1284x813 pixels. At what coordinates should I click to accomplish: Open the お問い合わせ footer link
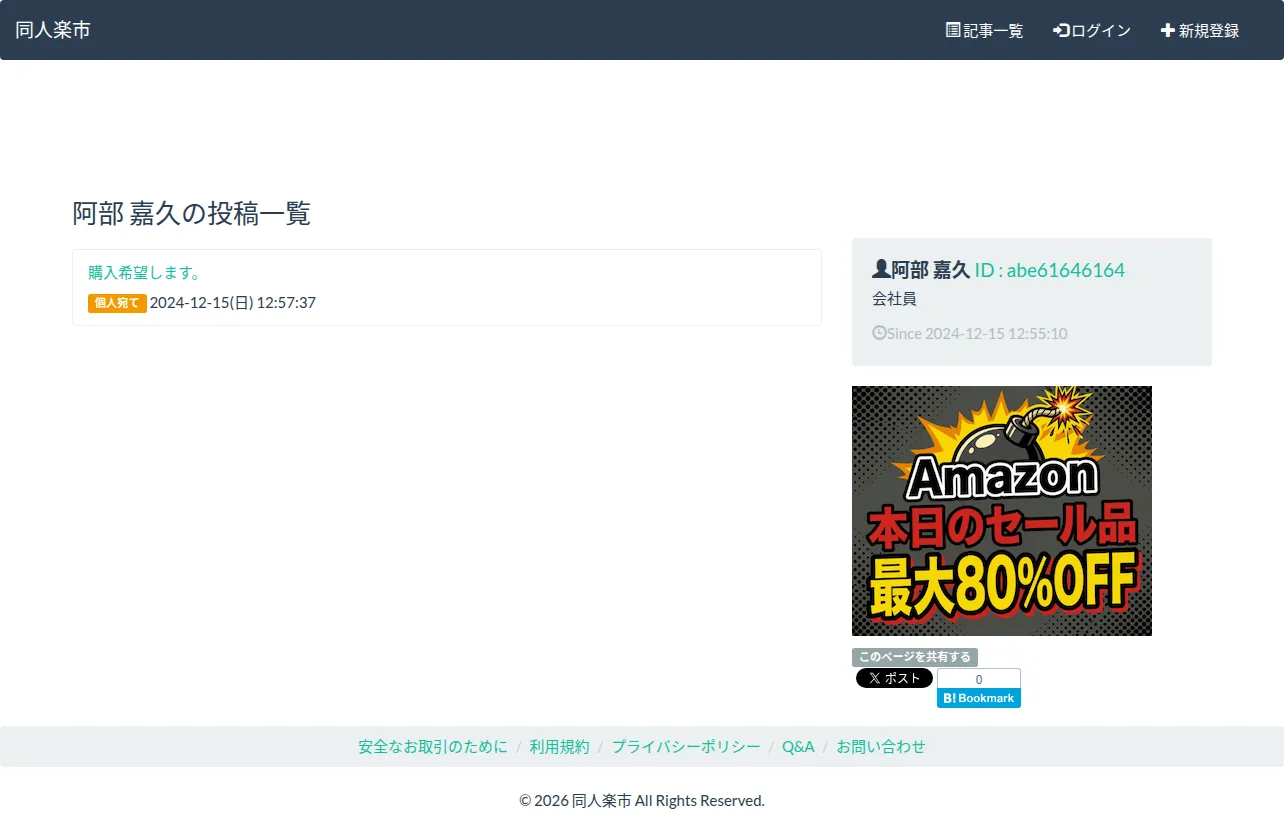click(x=881, y=747)
